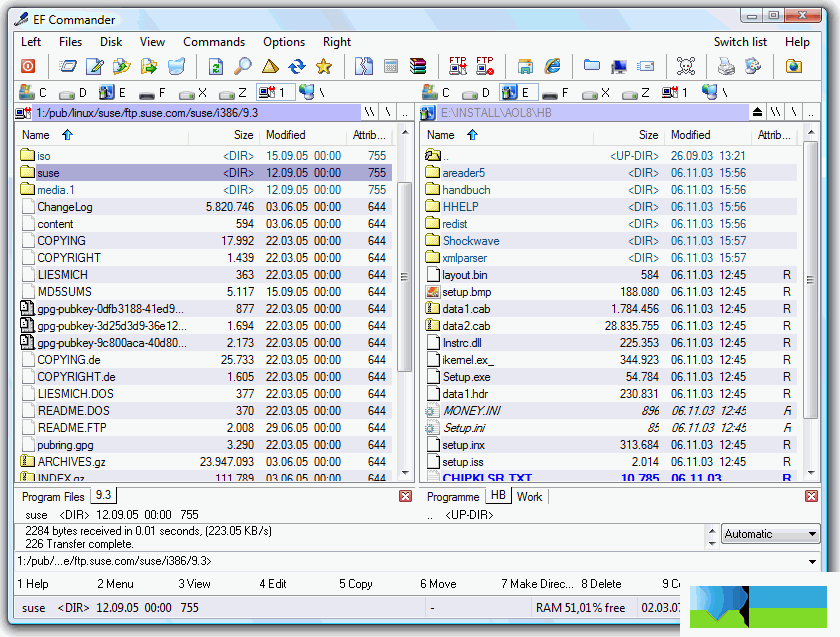840x637 pixels.
Task: Select the ChangeLog file in left panel
Action: [x=204, y=207]
